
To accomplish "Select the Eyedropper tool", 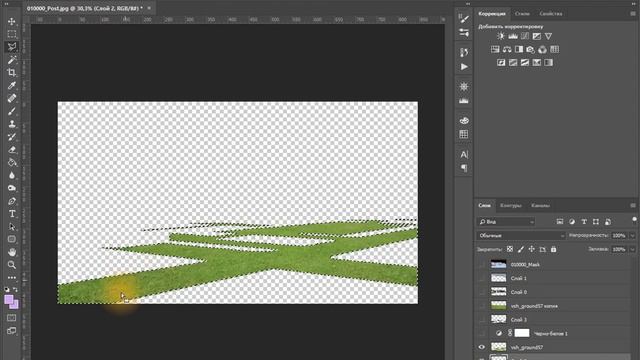I will 11,85.
